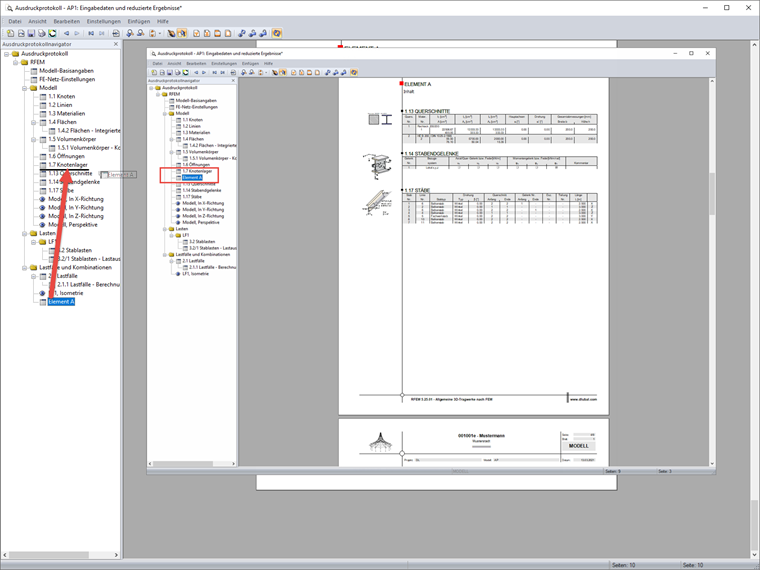The height and width of the screenshot is (570, 760).
Task: Click the floppy disk save icon
Action: pos(32,33)
